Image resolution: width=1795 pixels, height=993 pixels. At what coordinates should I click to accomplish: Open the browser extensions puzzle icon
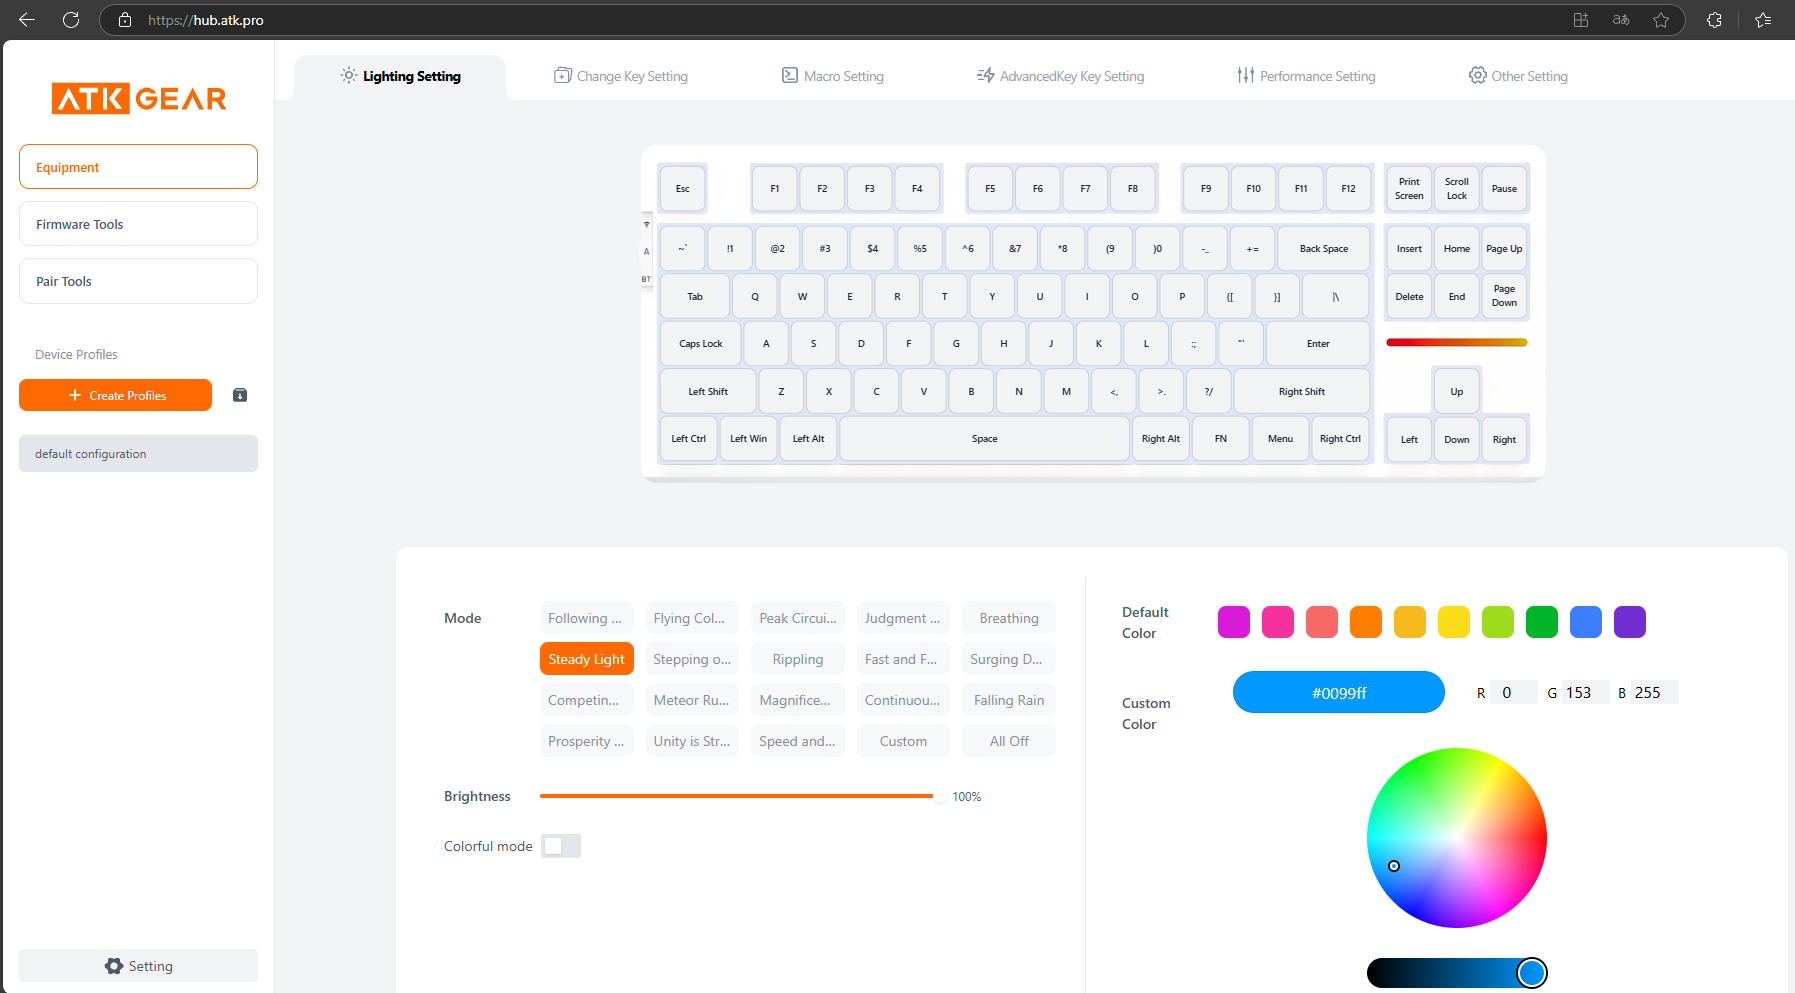[x=1714, y=20]
